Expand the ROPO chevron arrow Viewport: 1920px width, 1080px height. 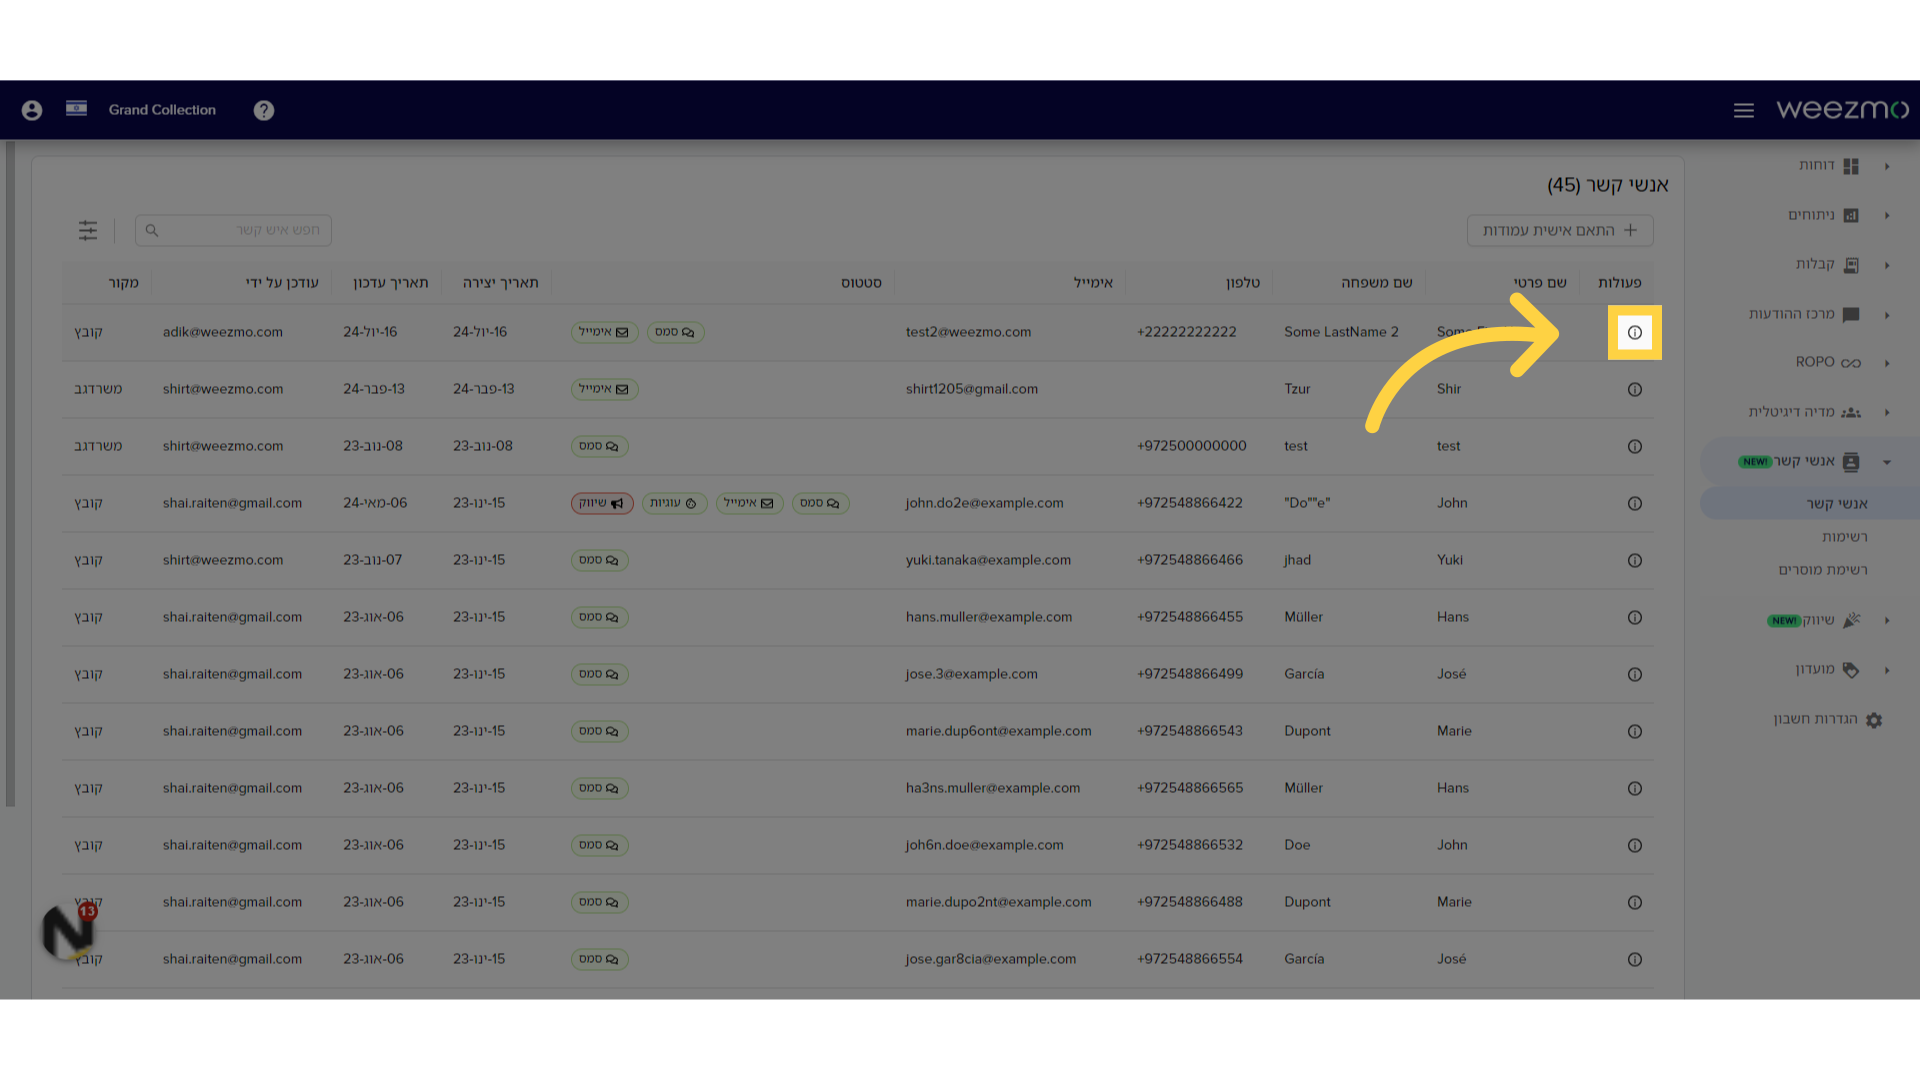pyautogui.click(x=1887, y=363)
